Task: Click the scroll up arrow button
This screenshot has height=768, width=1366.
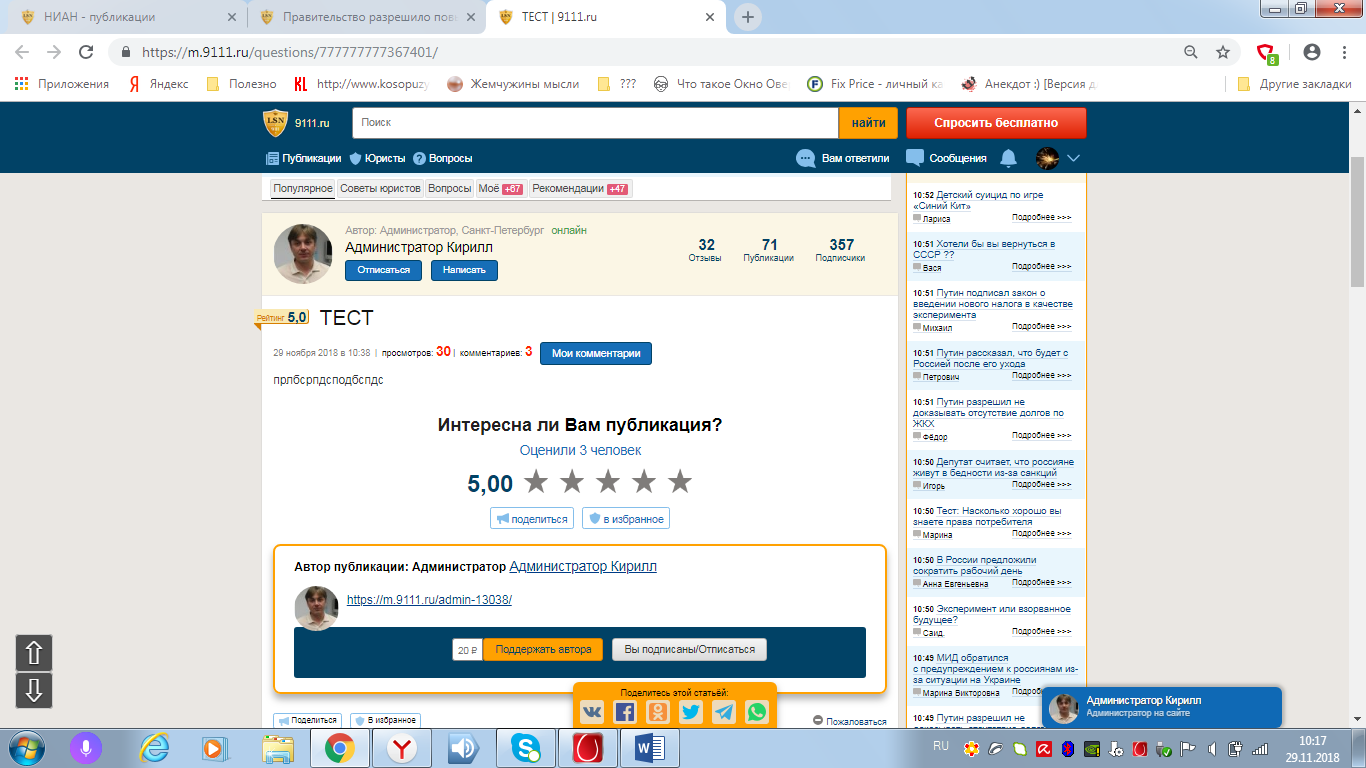Action: (34, 653)
